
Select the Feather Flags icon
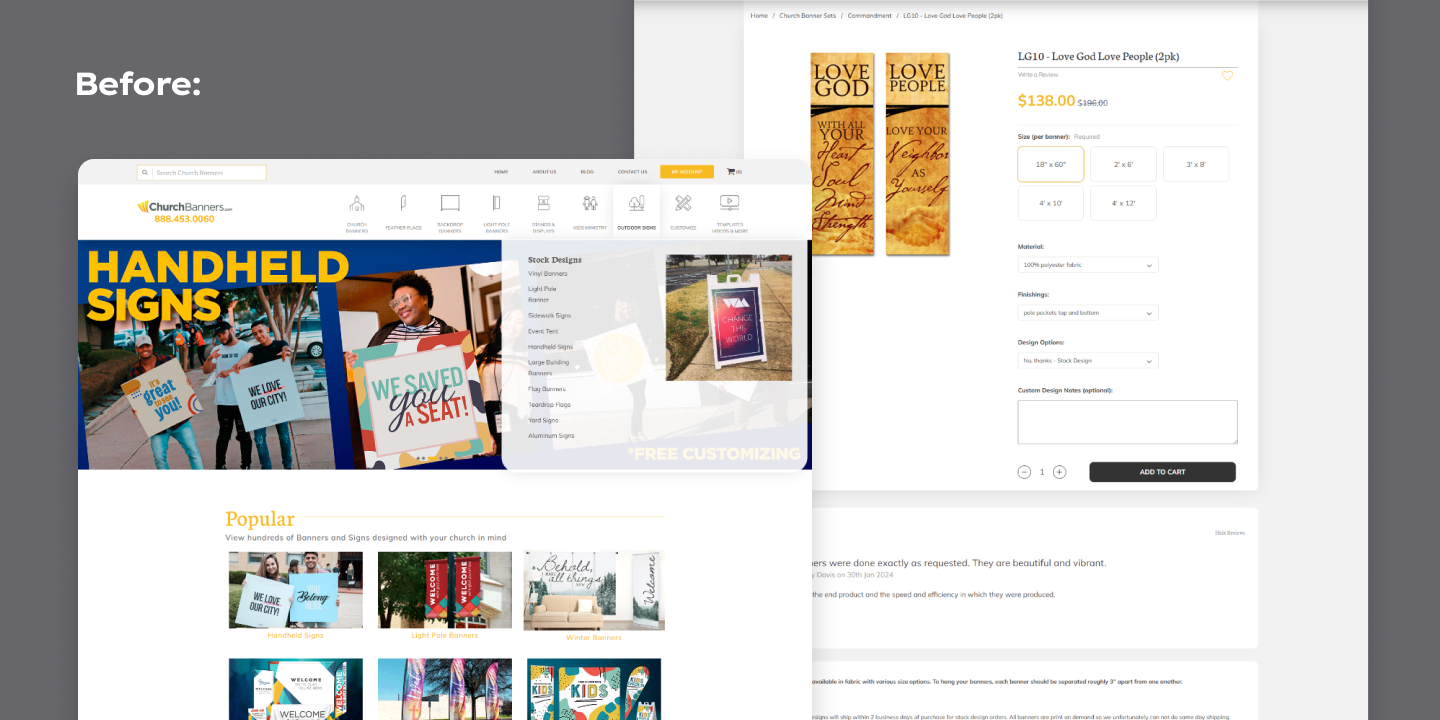(x=403, y=204)
